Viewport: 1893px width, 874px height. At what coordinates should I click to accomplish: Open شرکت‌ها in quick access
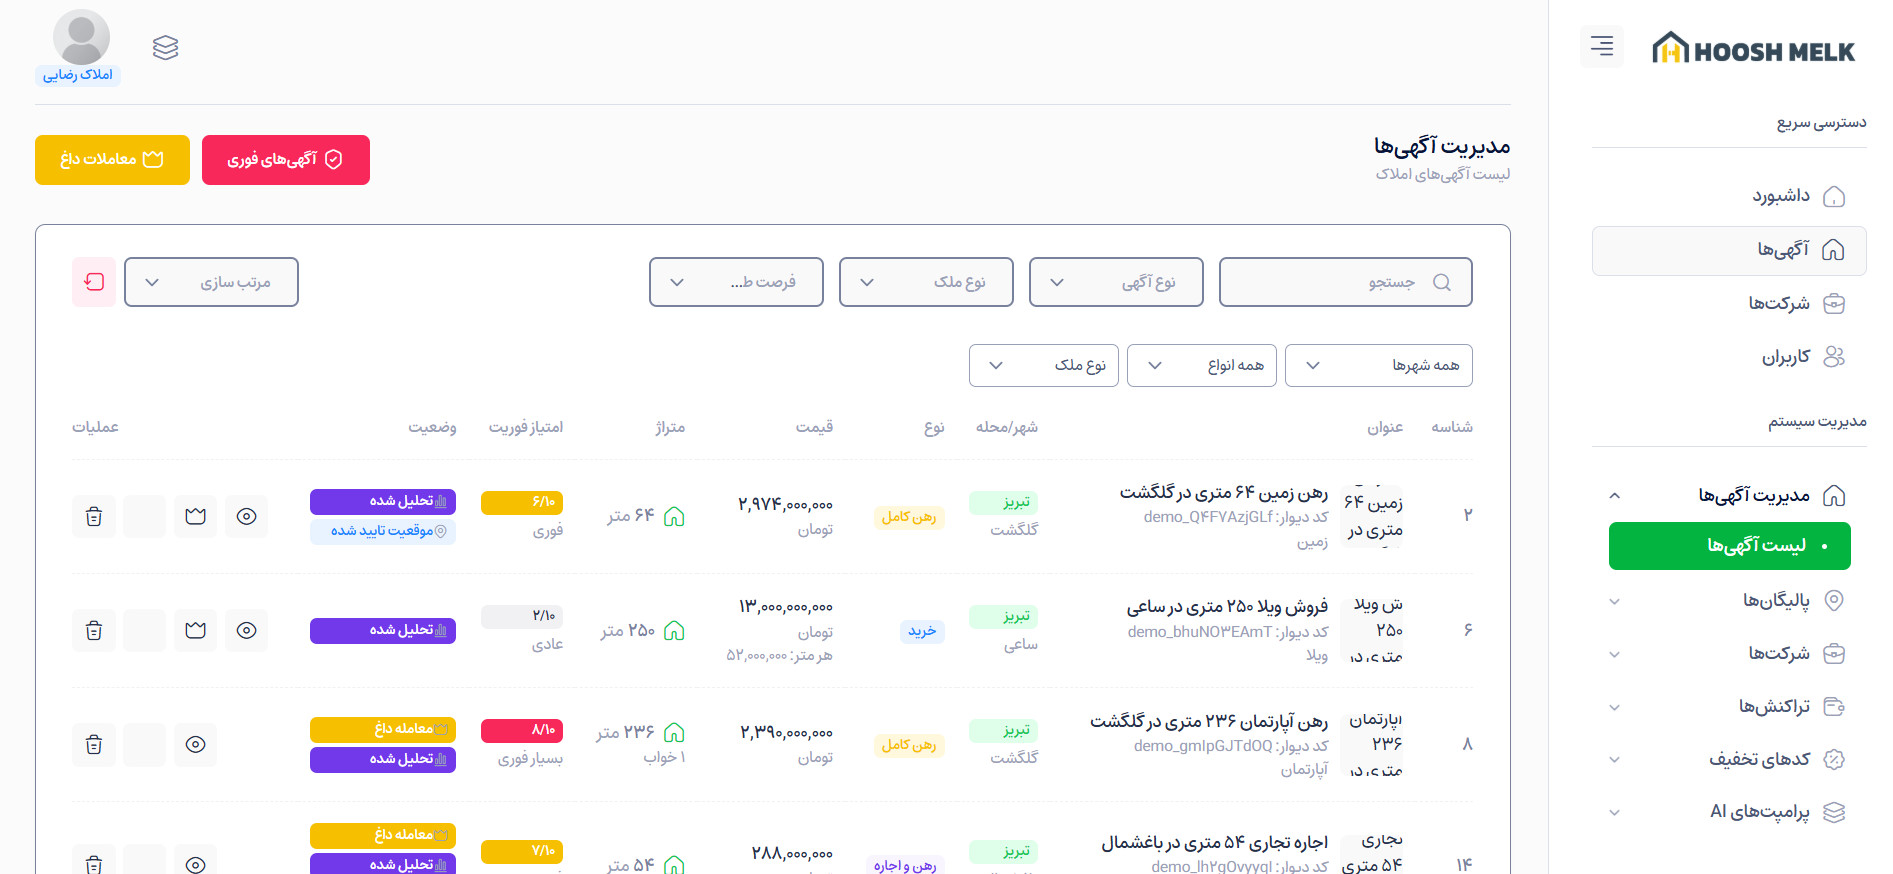1729,303
